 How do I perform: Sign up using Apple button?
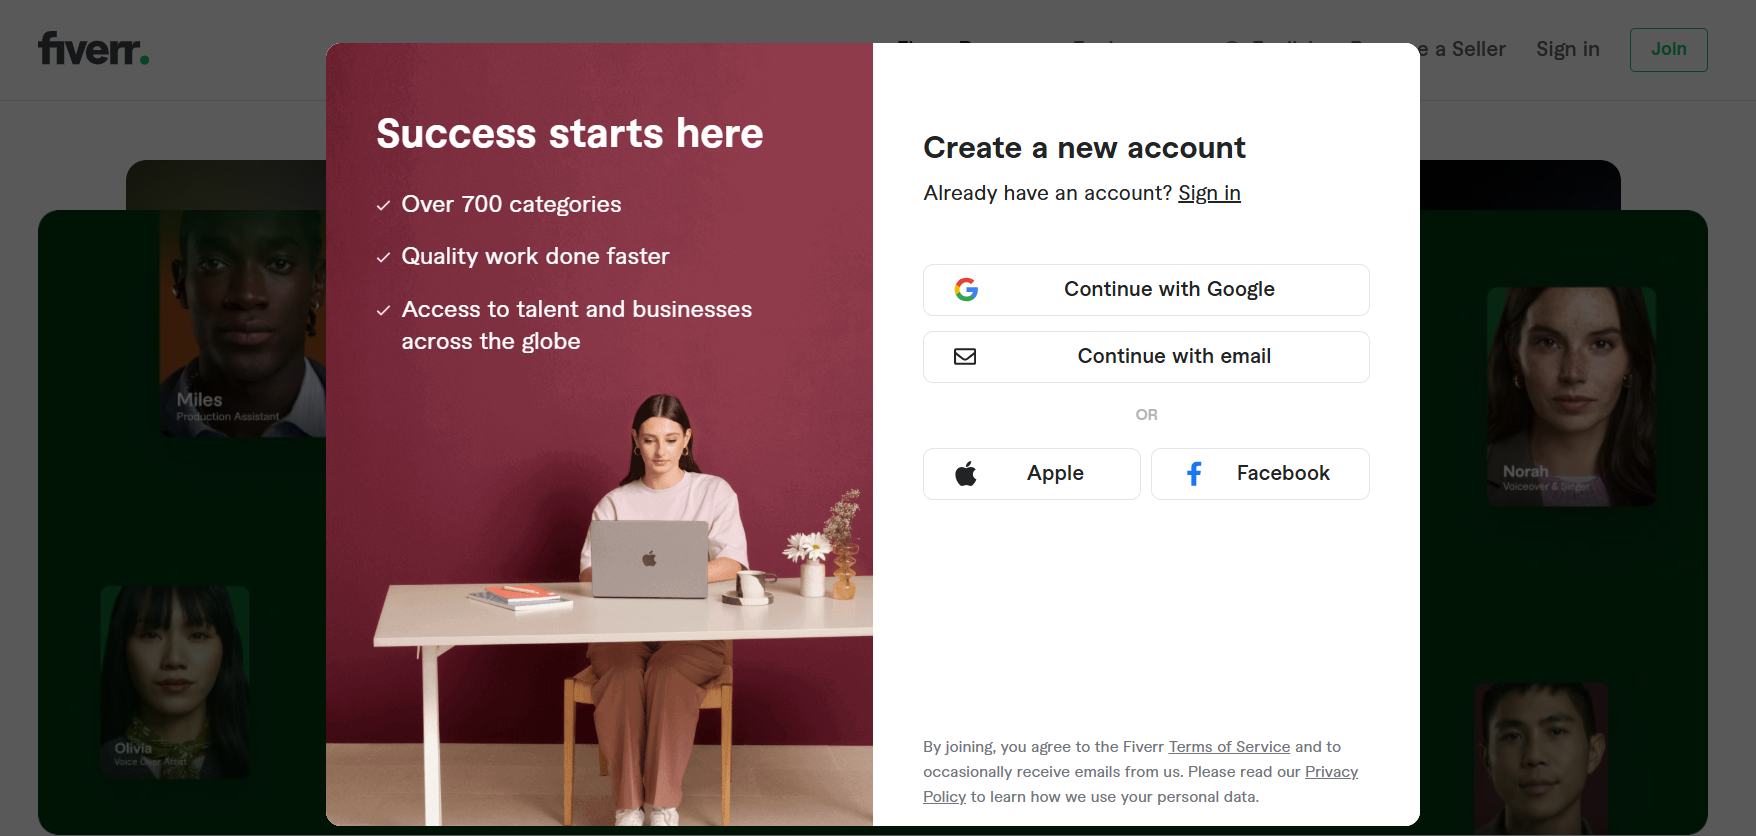[x=1032, y=474]
